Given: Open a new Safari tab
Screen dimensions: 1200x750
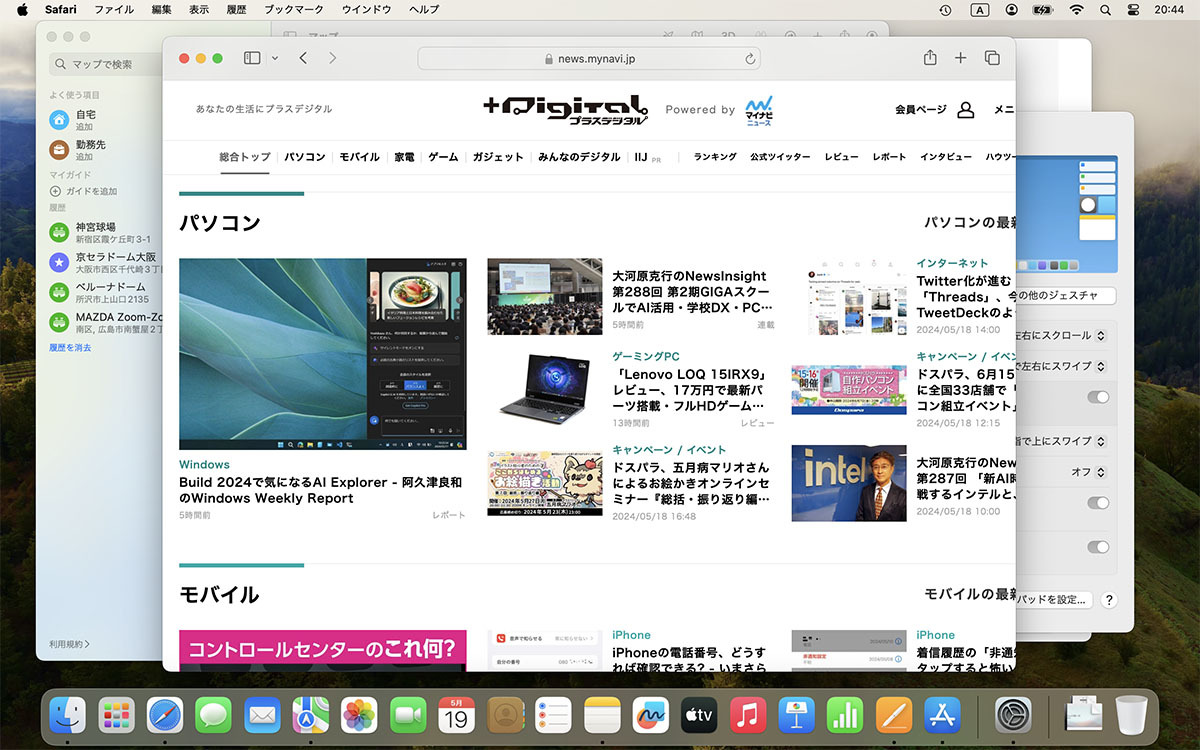Looking at the screenshot, I should point(961,58).
